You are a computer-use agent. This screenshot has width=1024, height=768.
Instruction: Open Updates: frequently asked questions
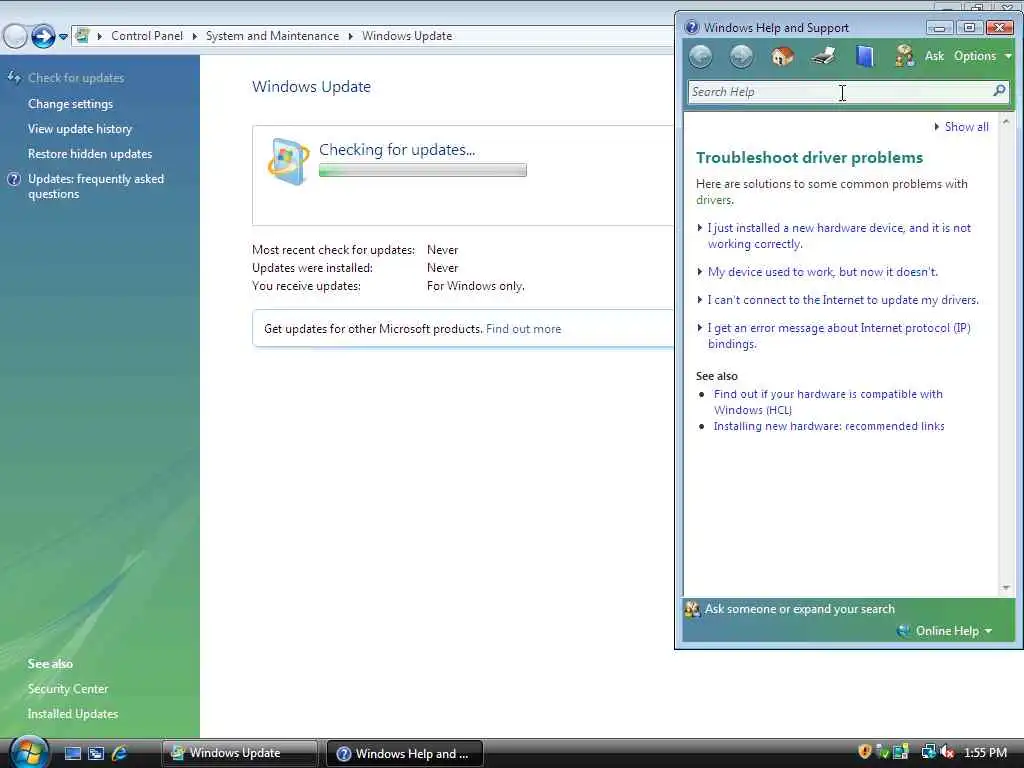click(x=95, y=186)
